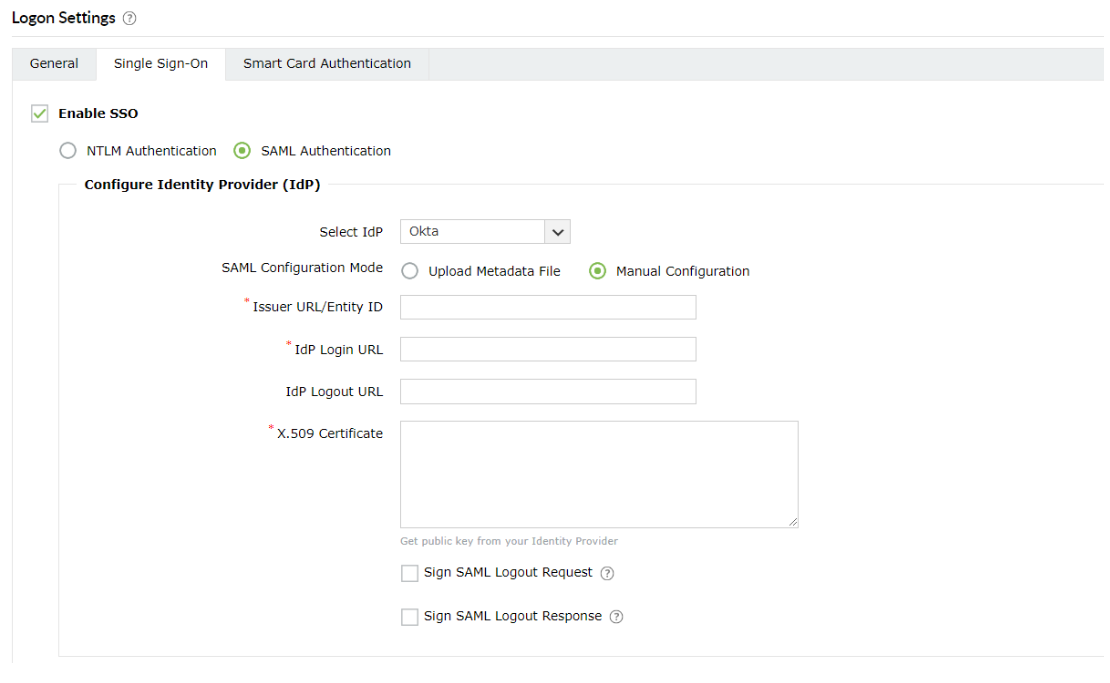The height and width of the screenshot is (683, 1110).
Task: Click the Okta IdP combo box
Action: pos(472,232)
